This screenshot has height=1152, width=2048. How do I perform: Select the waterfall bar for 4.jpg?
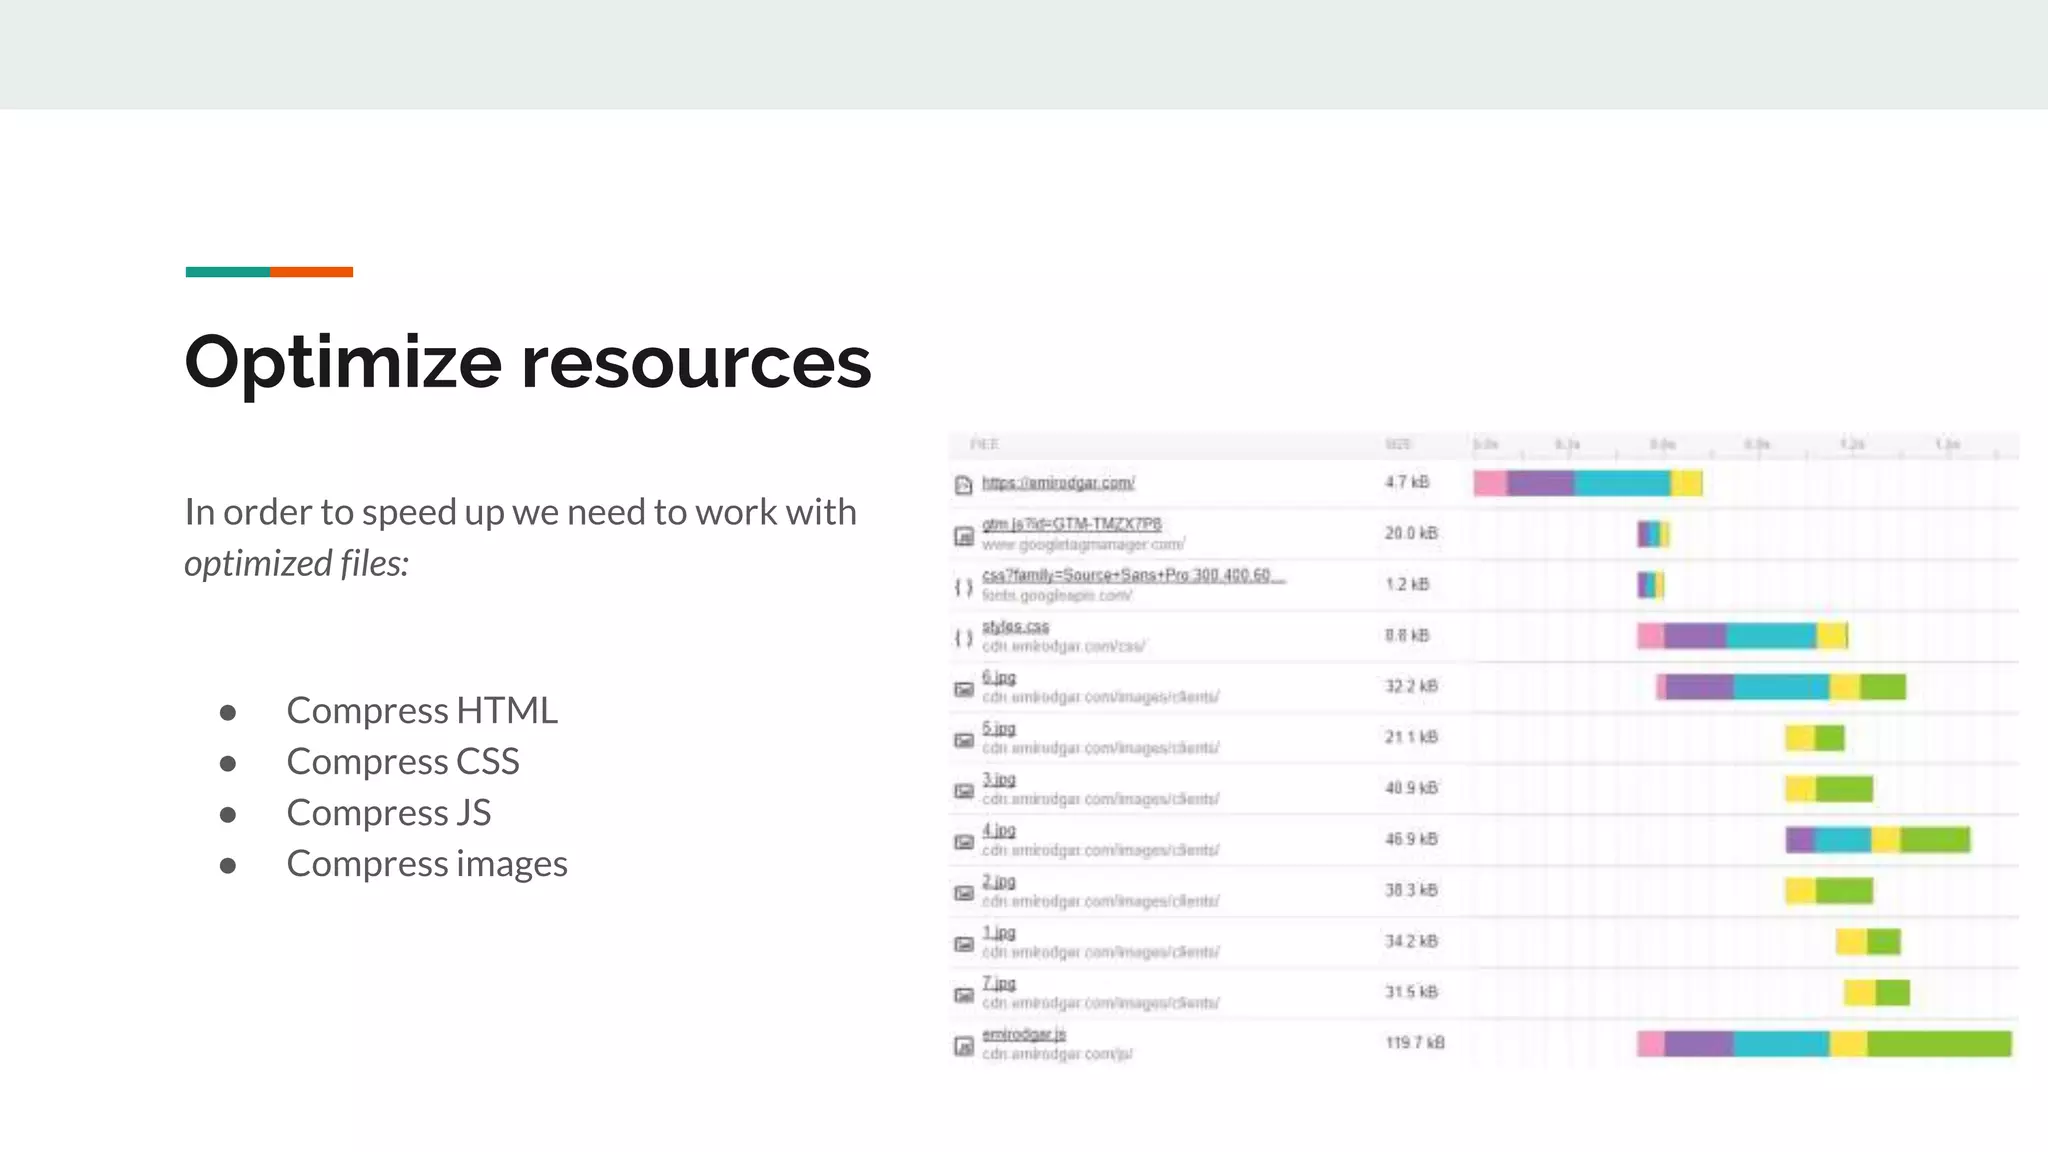tap(1878, 840)
